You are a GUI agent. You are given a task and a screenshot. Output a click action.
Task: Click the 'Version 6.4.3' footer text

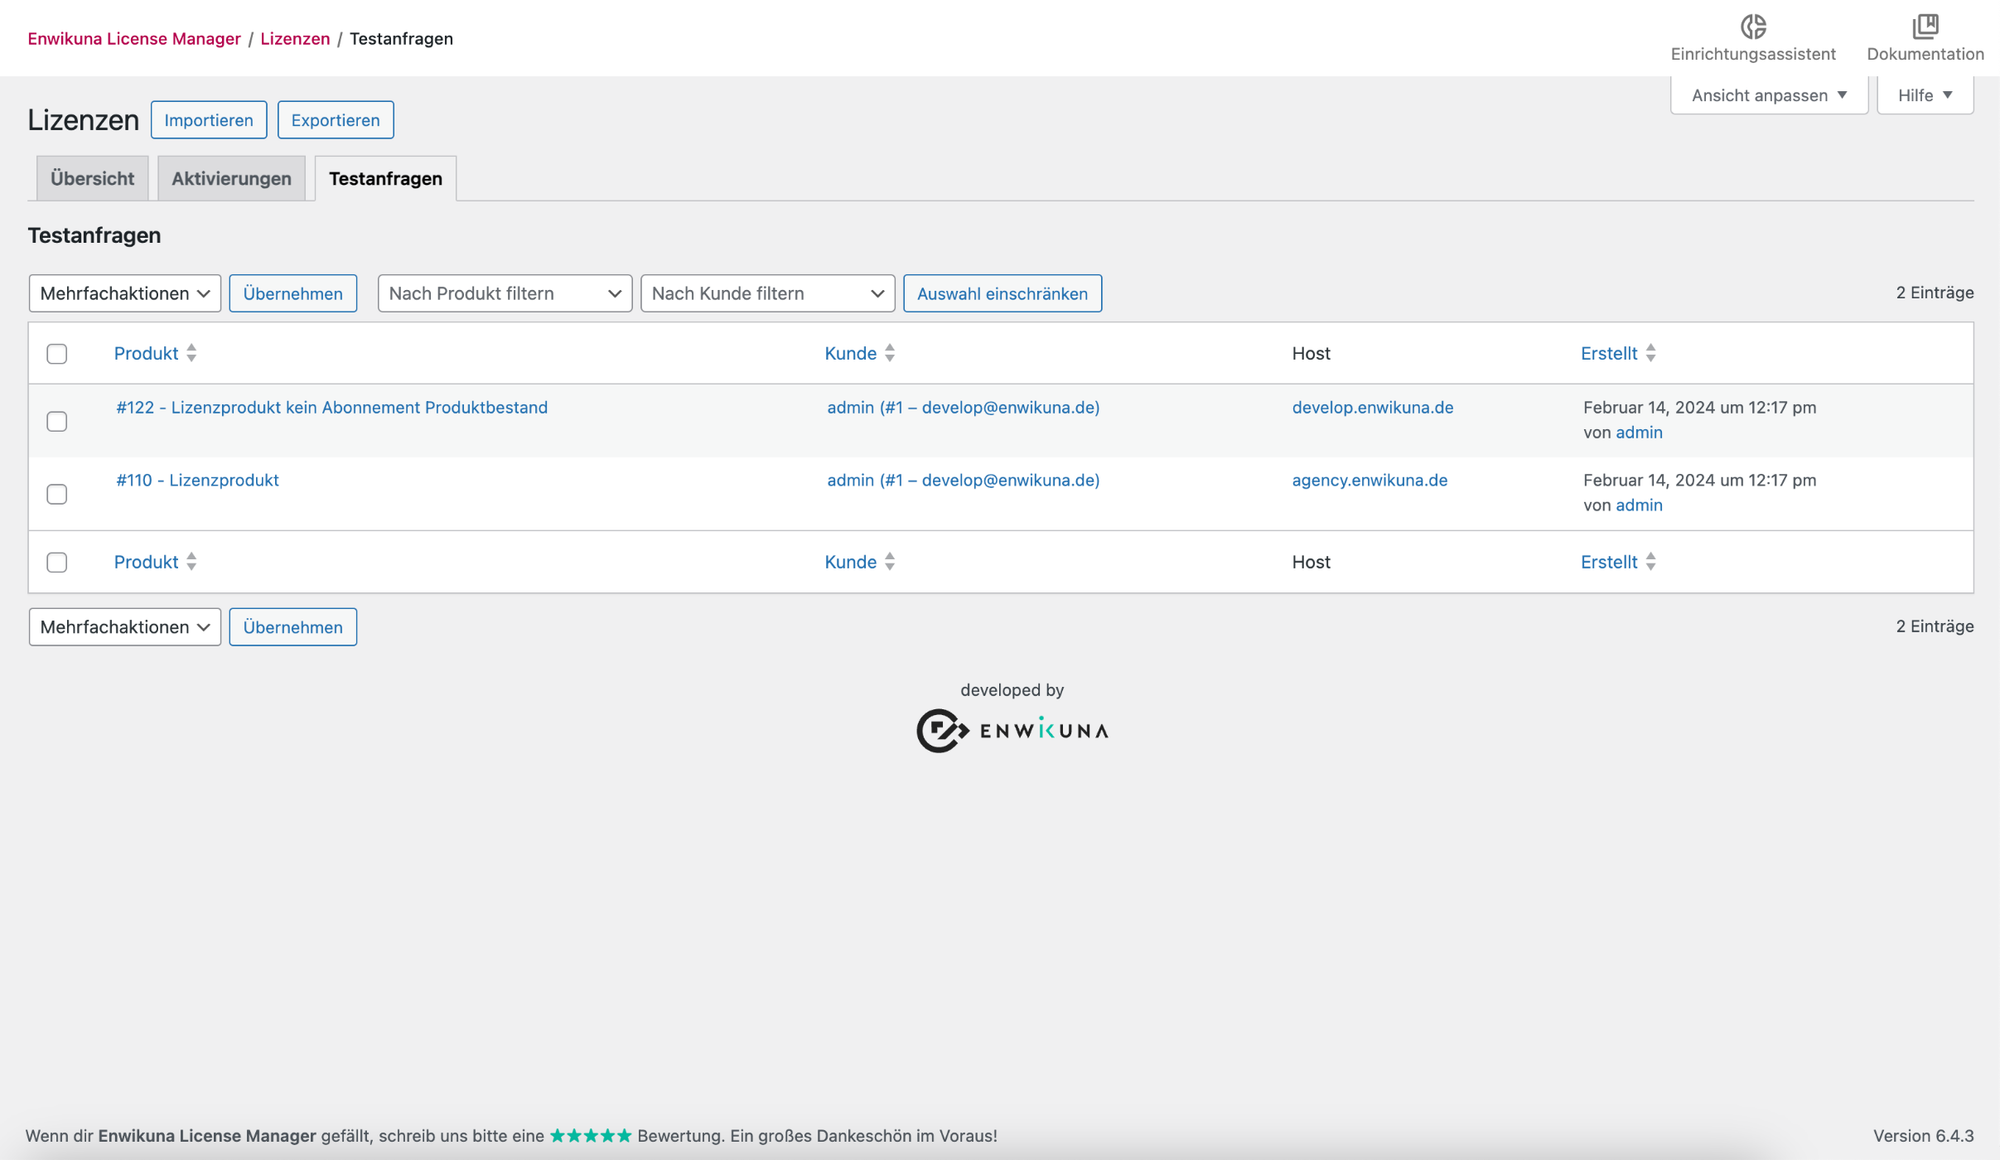(x=1923, y=1136)
